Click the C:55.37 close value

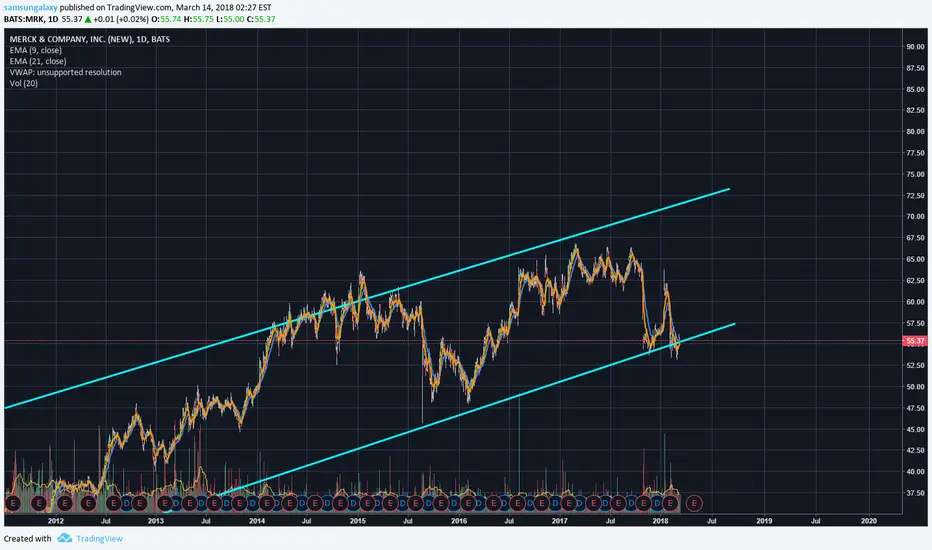click(261, 19)
